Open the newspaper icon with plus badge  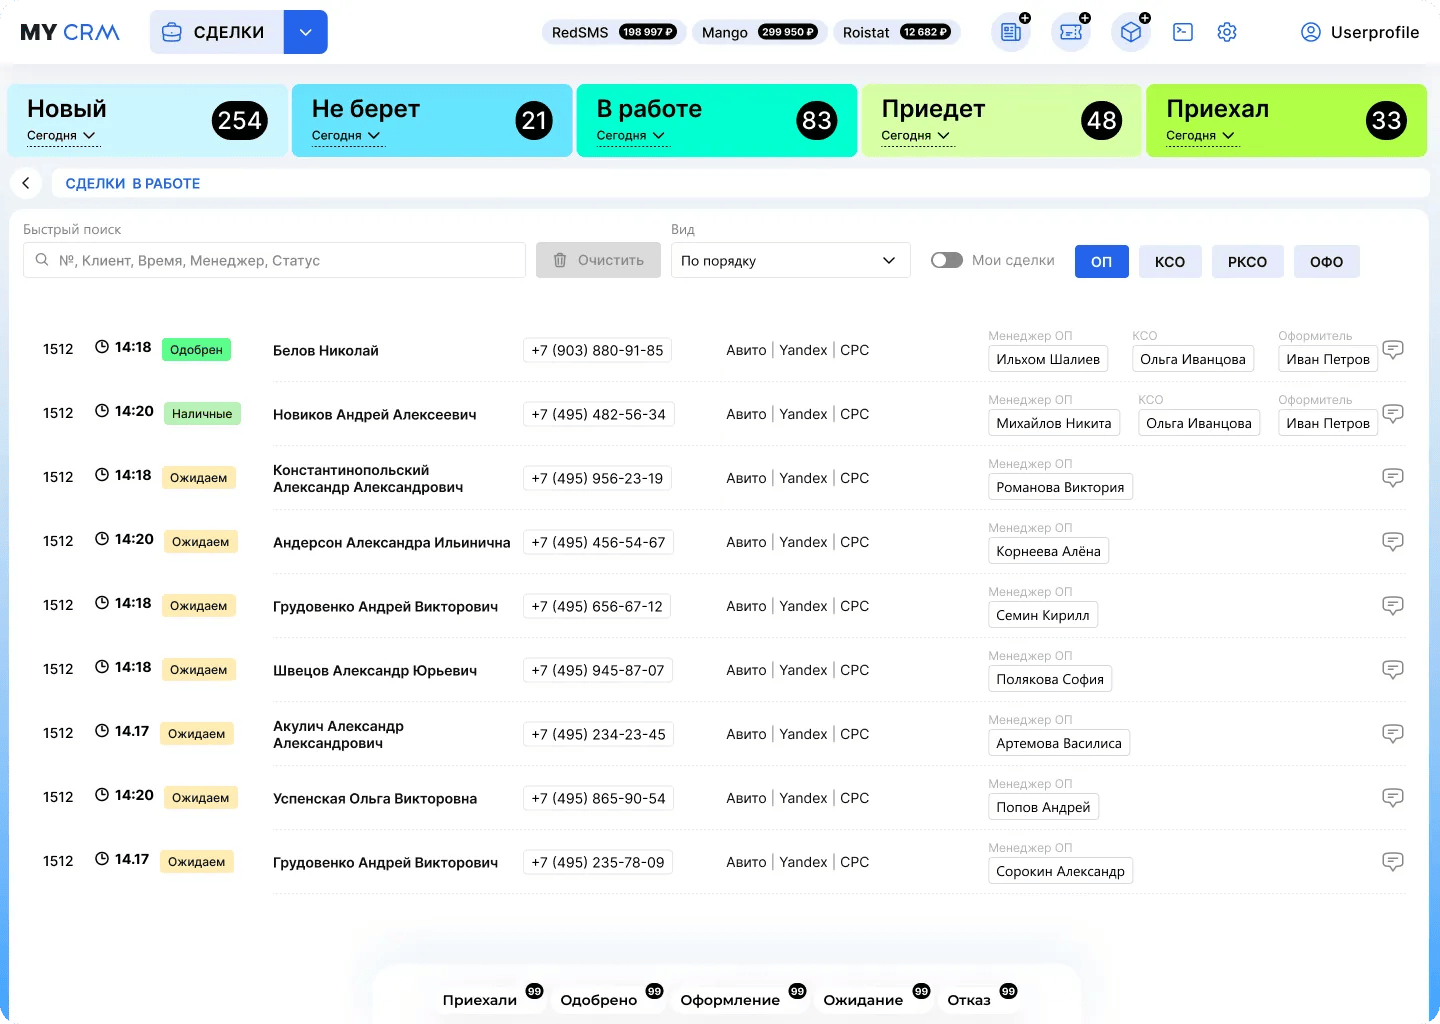(1011, 32)
